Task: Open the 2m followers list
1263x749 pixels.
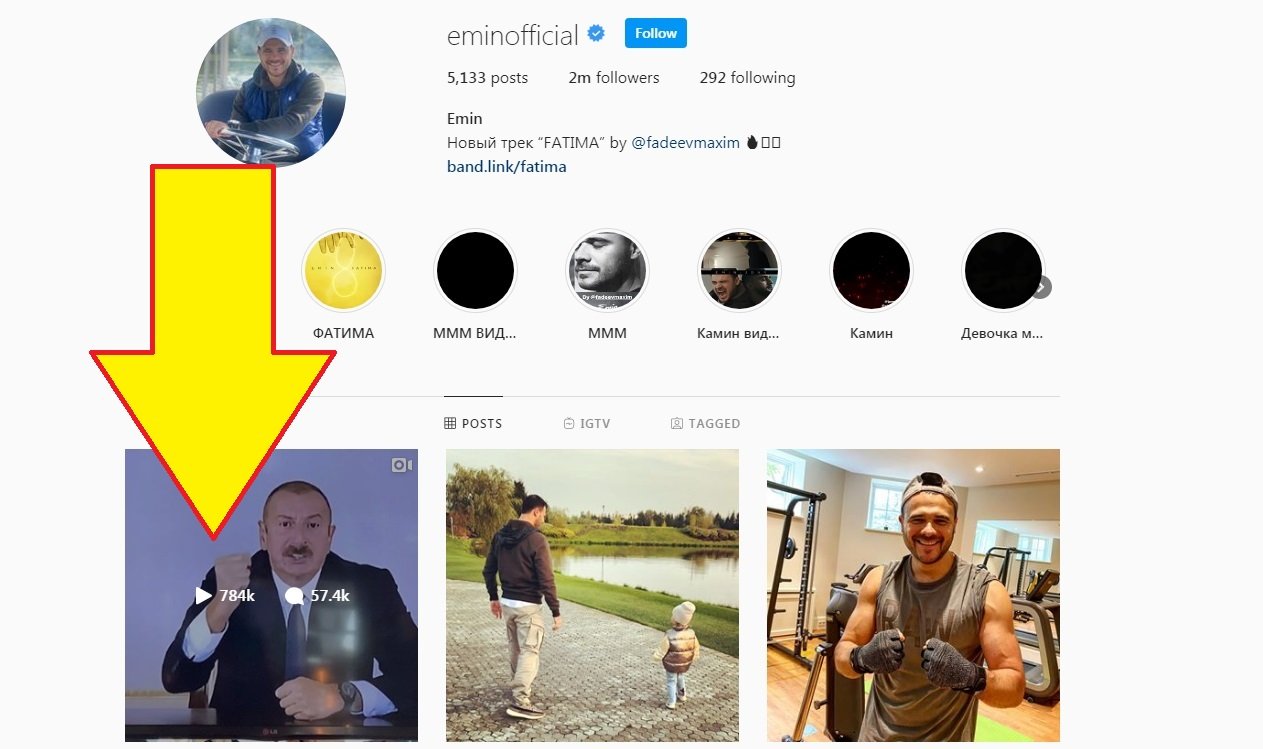Action: coord(614,77)
